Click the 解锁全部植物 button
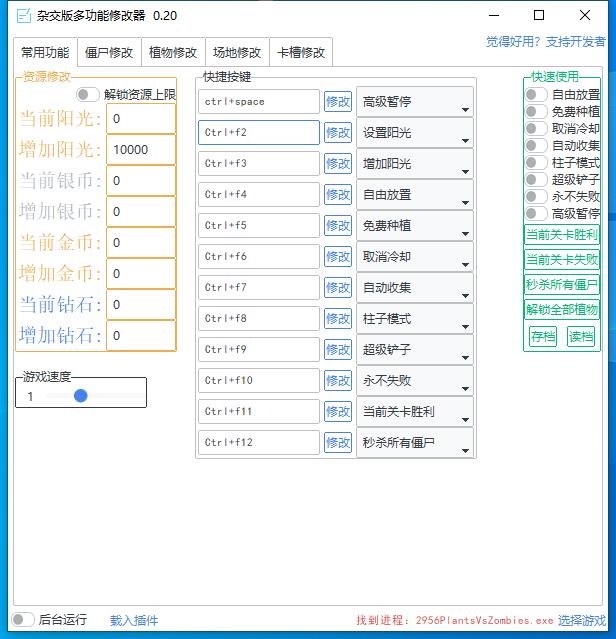 click(x=561, y=309)
